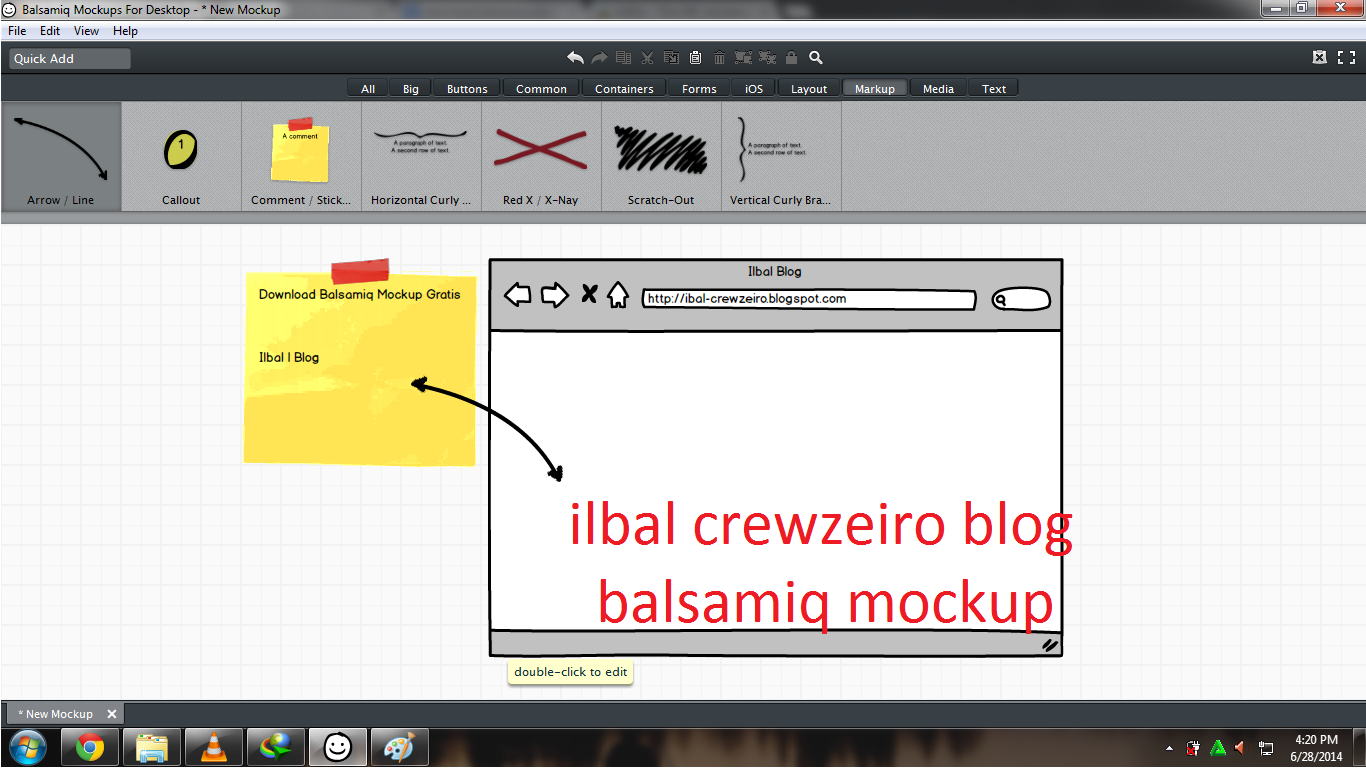Select the Markup category tab

[x=875, y=89]
